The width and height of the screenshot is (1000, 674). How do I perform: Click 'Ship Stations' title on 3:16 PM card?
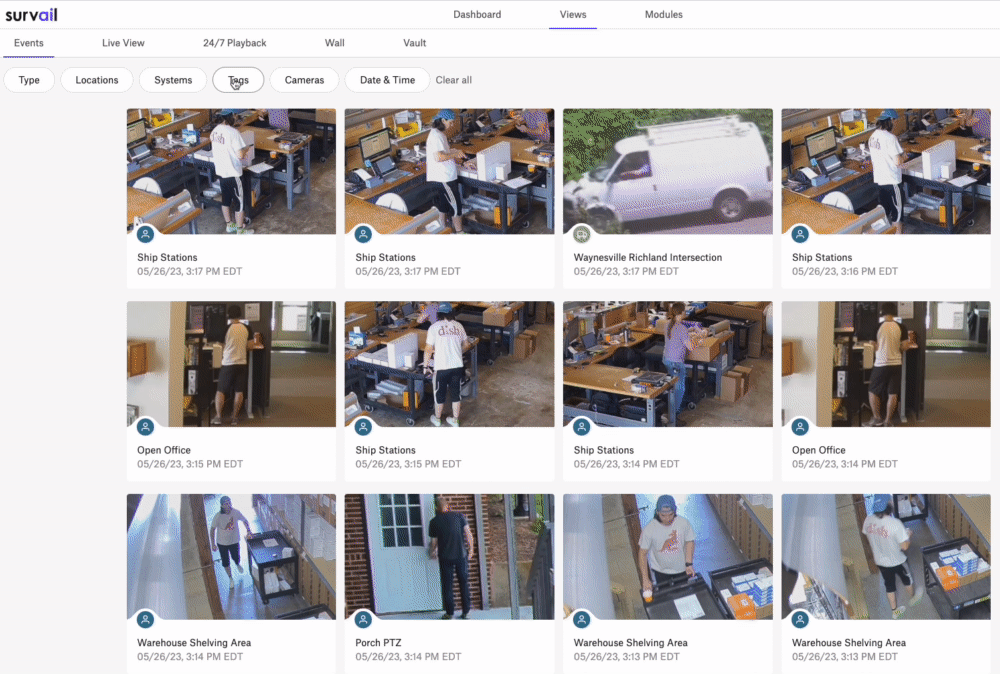point(822,258)
